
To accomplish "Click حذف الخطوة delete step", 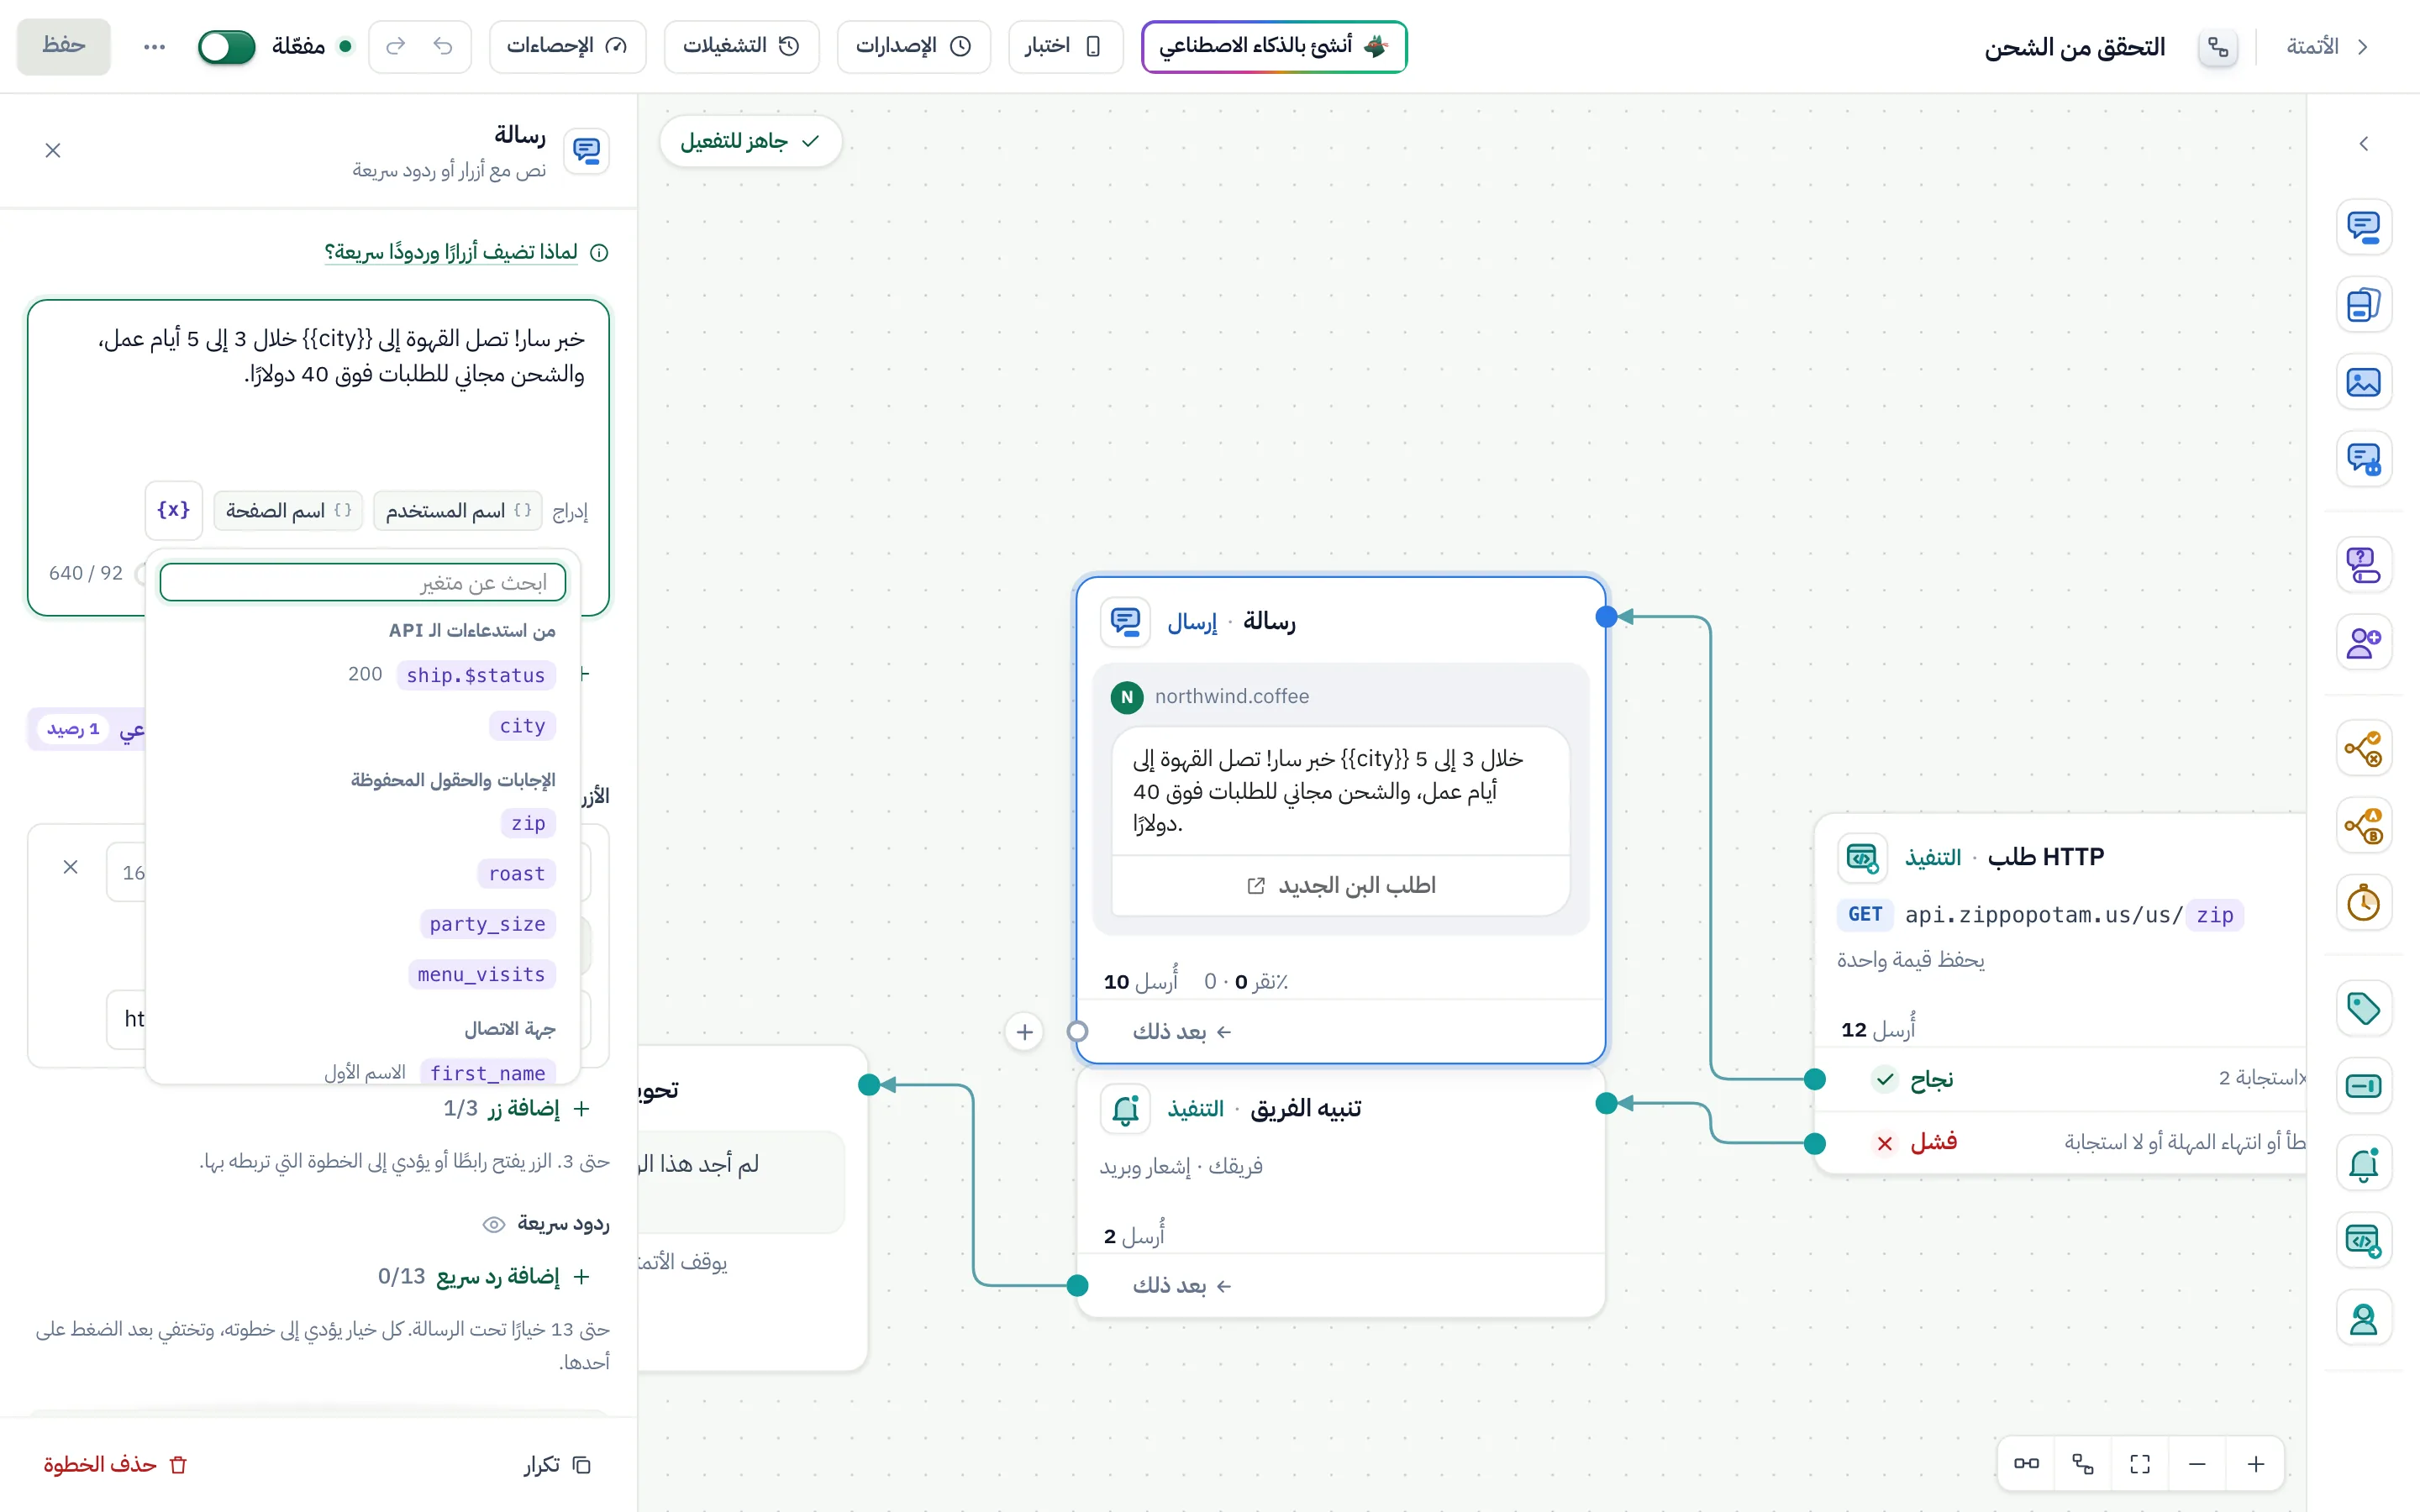I will click(116, 1464).
